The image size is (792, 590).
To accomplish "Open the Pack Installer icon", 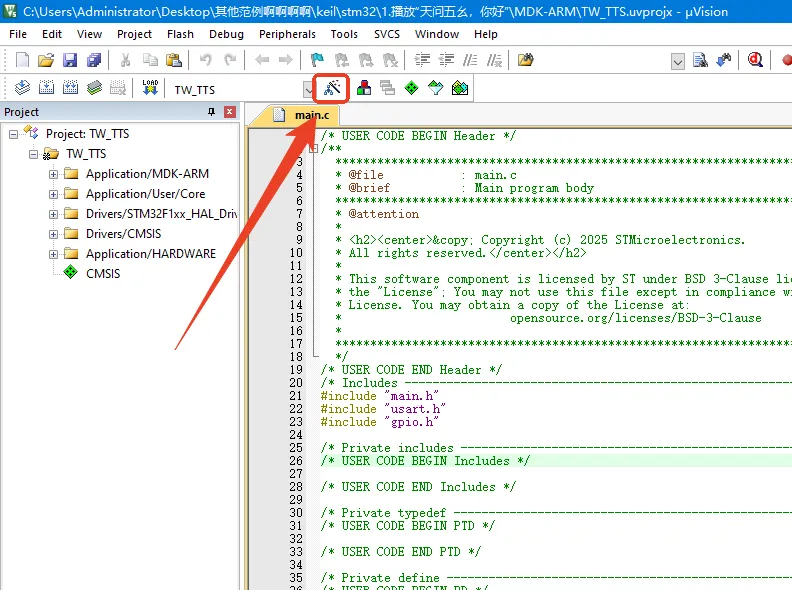I will [x=459, y=88].
